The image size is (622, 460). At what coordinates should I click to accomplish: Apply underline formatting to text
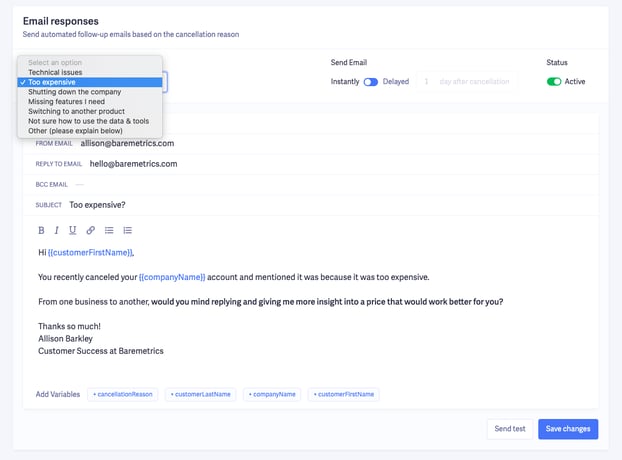[x=73, y=230]
